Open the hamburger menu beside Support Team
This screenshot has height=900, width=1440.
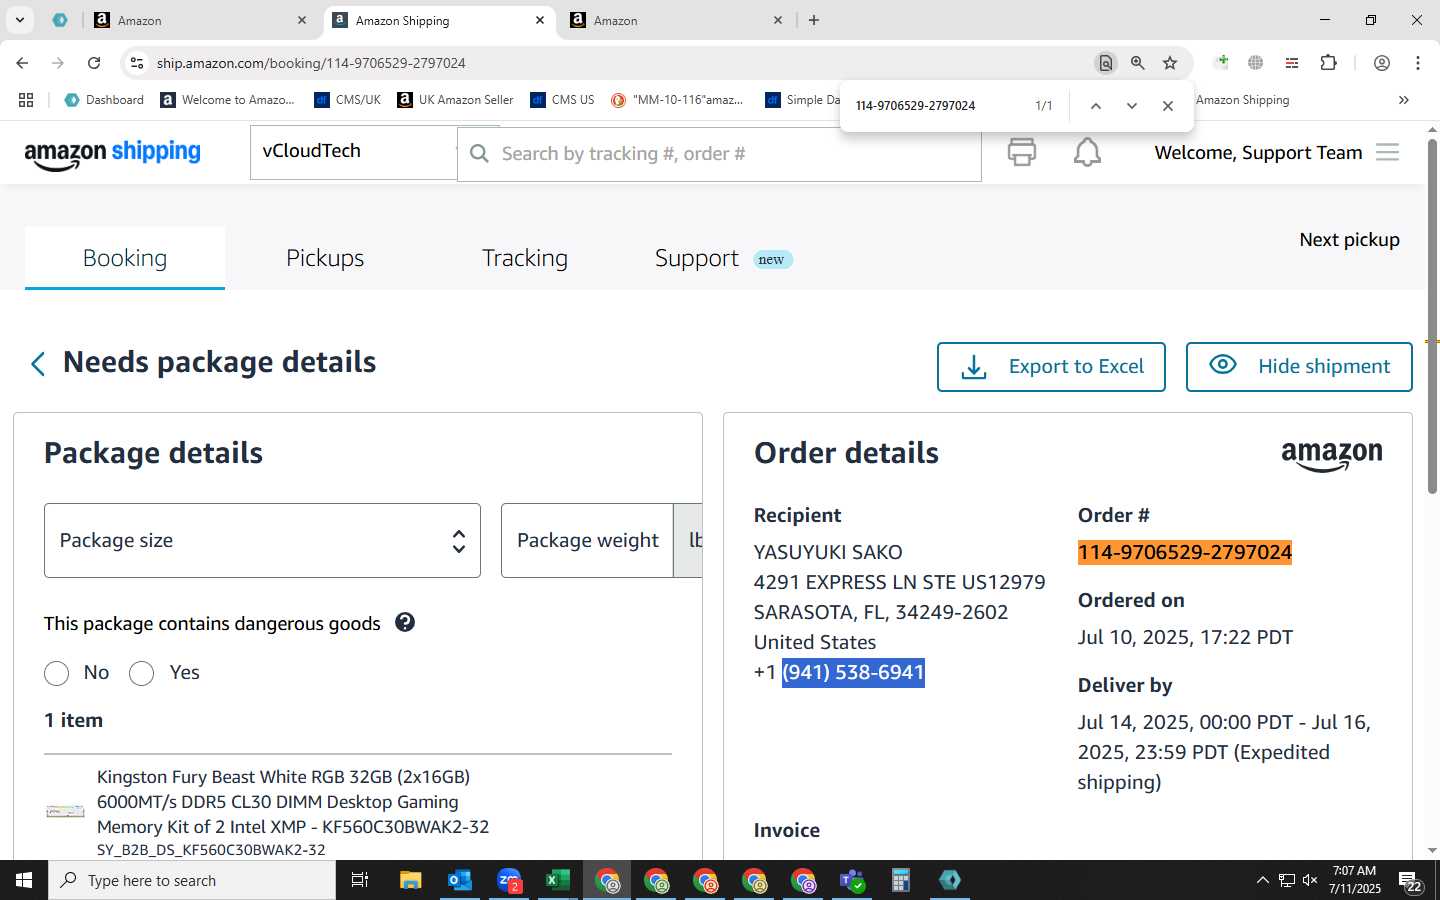[x=1387, y=152]
